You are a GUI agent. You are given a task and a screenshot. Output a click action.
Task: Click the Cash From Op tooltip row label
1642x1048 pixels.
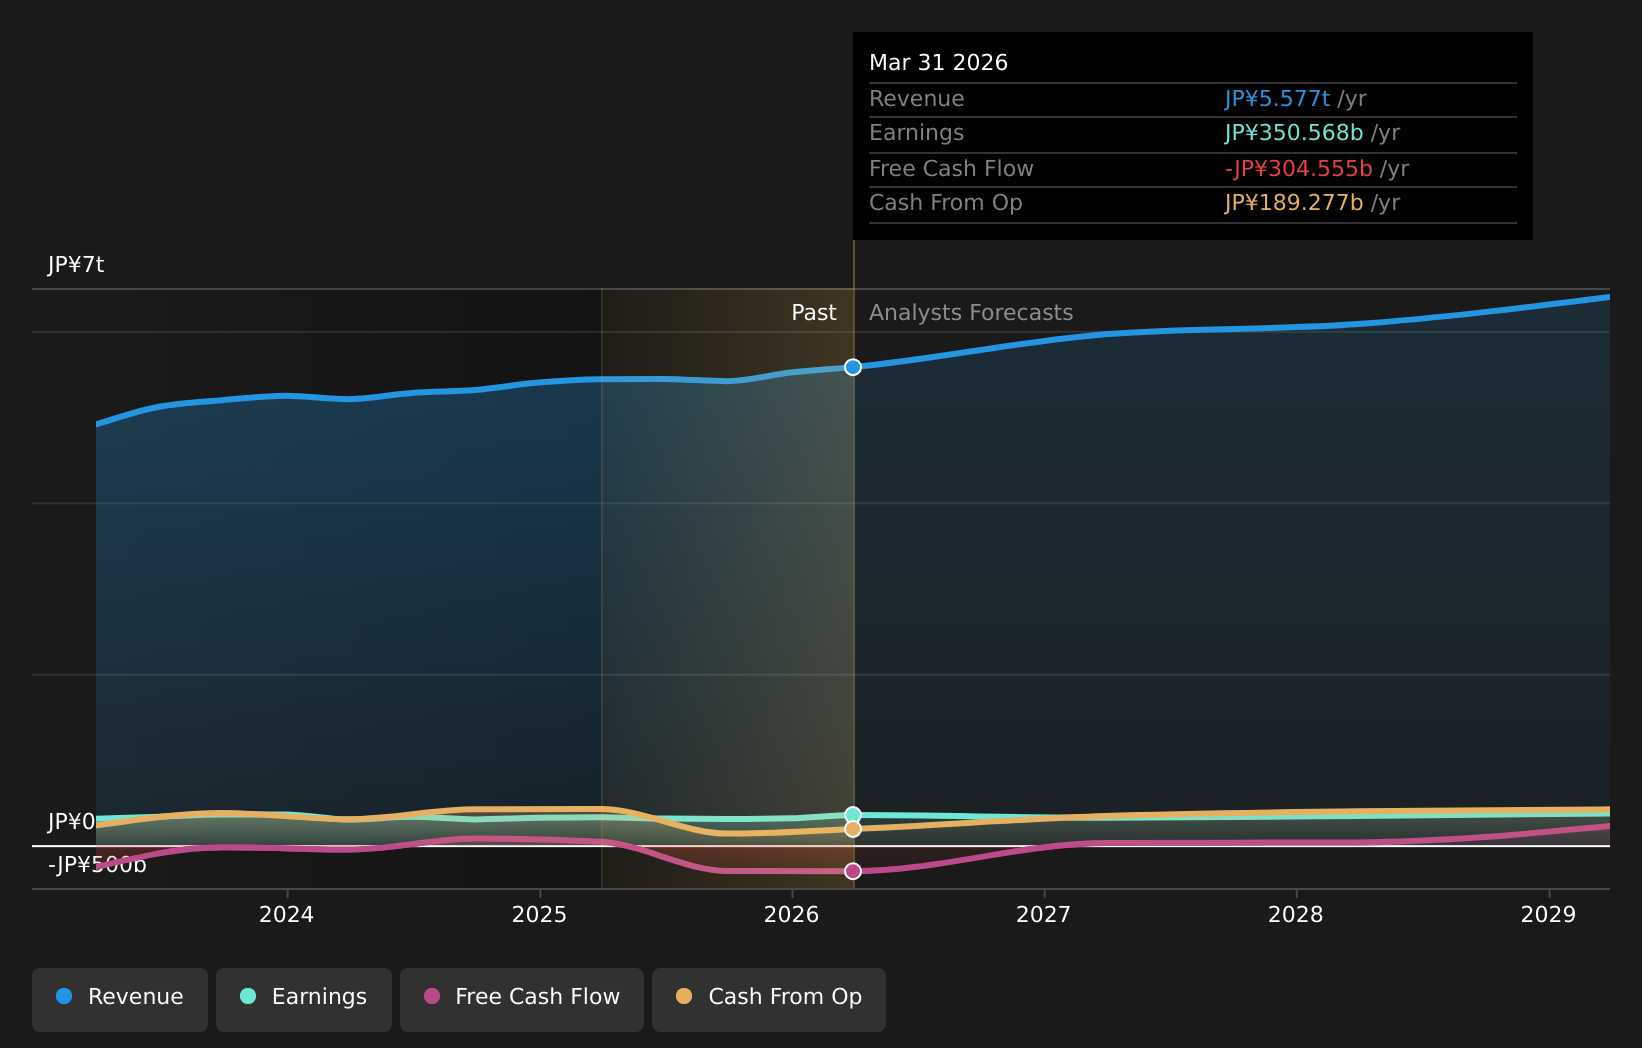946,203
